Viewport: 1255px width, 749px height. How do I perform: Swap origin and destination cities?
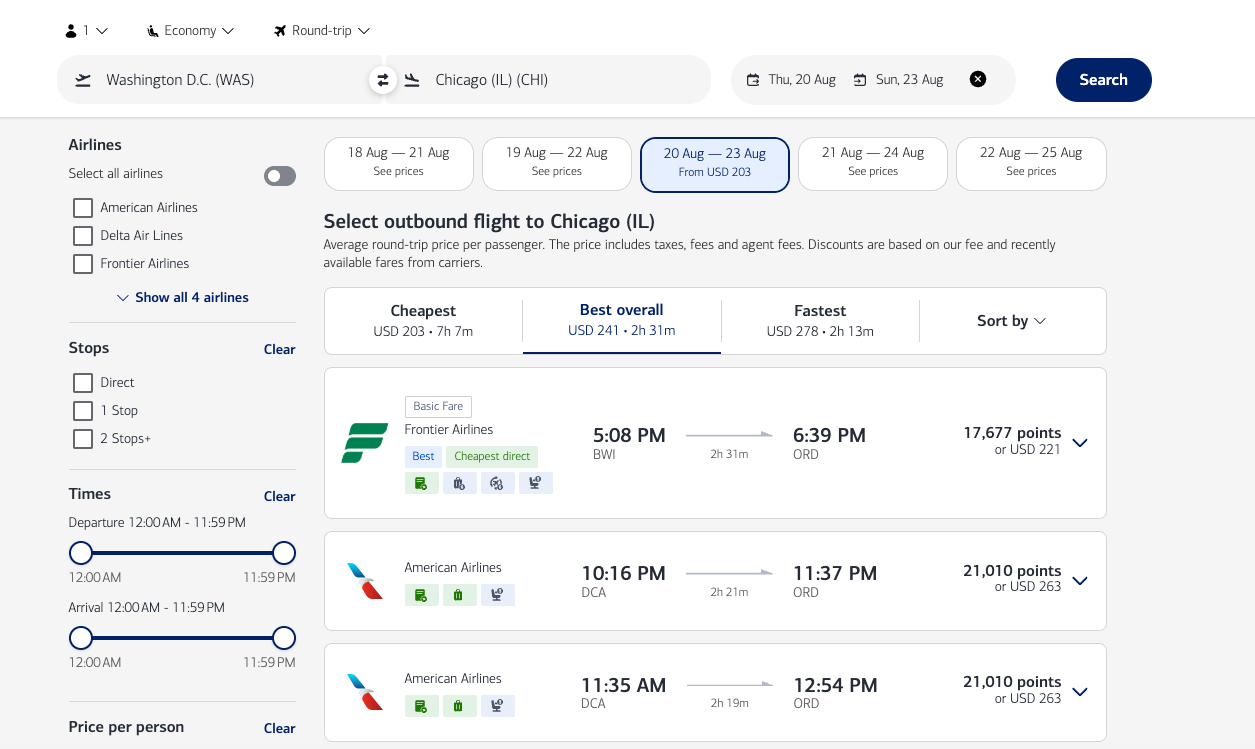382,80
